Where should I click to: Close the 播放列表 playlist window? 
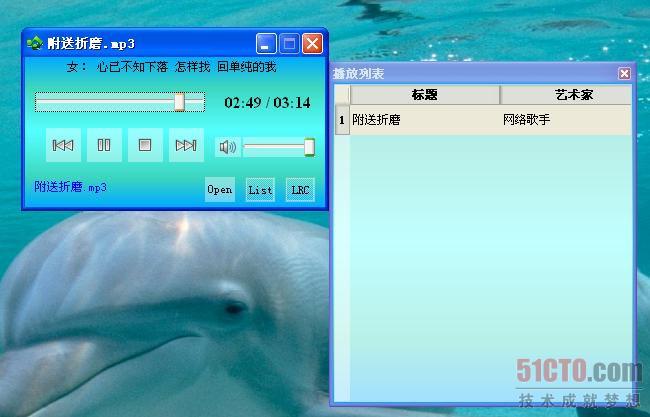[624, 74]
